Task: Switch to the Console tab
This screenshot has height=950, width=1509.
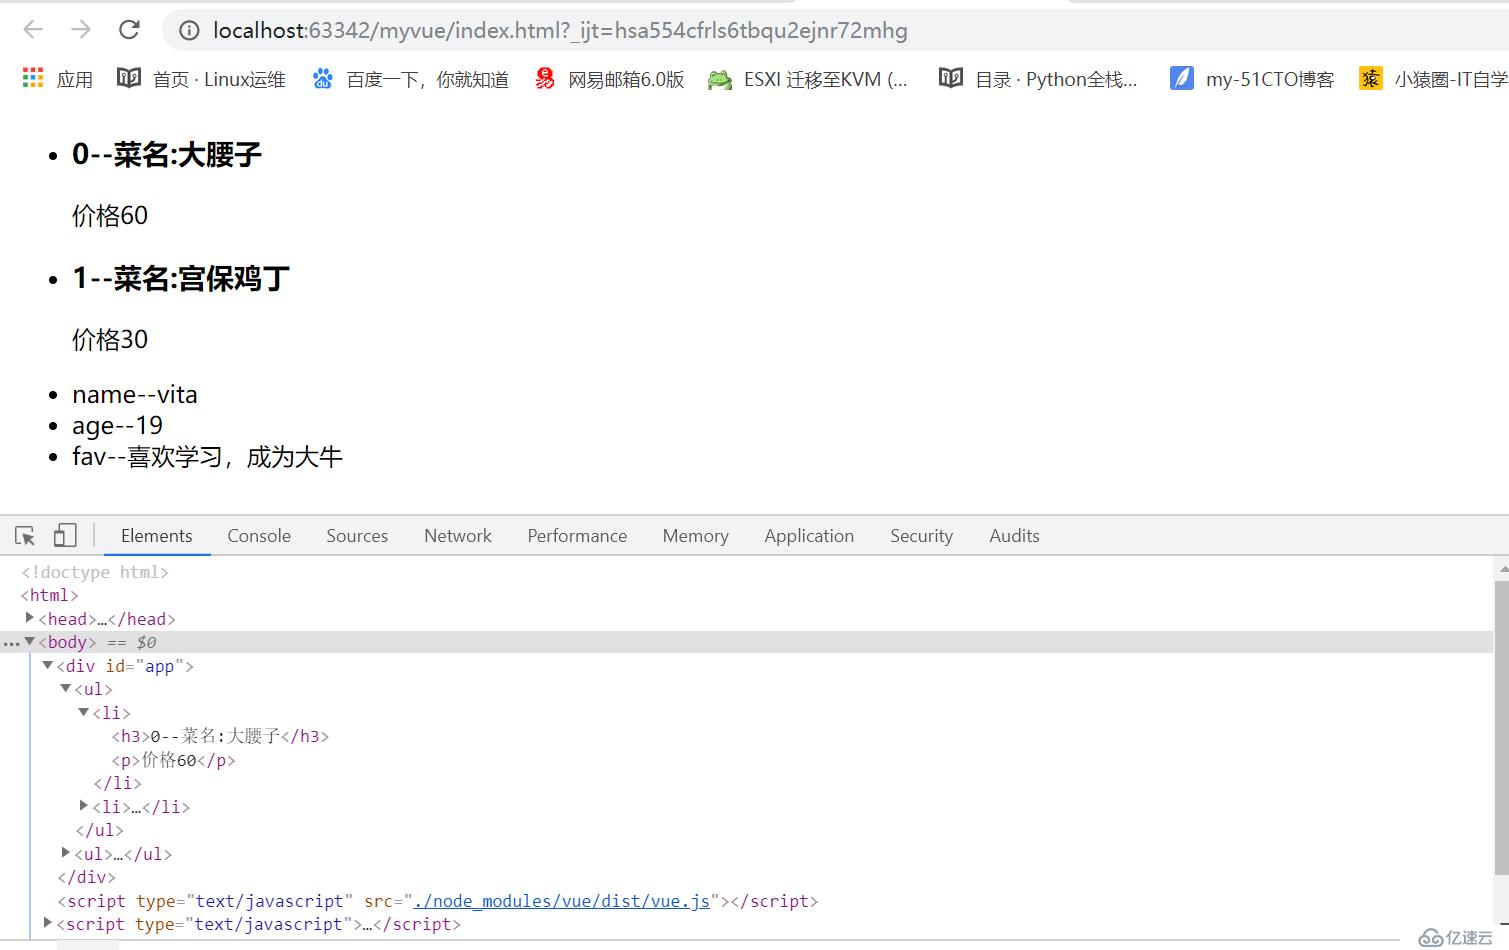Action: pyautogui.click(x=259, y=536)
